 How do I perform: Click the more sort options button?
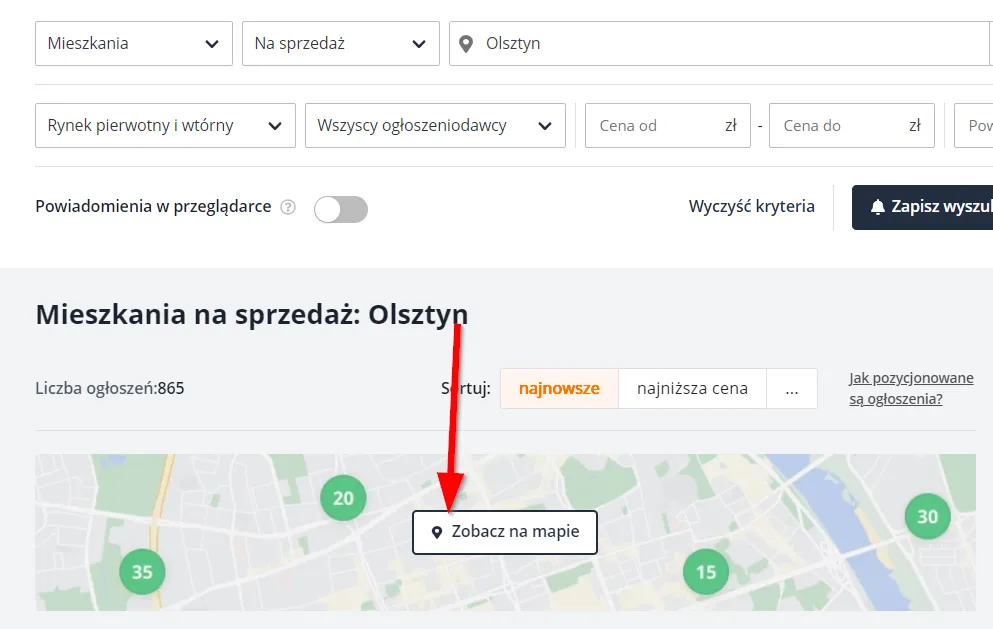792,388
